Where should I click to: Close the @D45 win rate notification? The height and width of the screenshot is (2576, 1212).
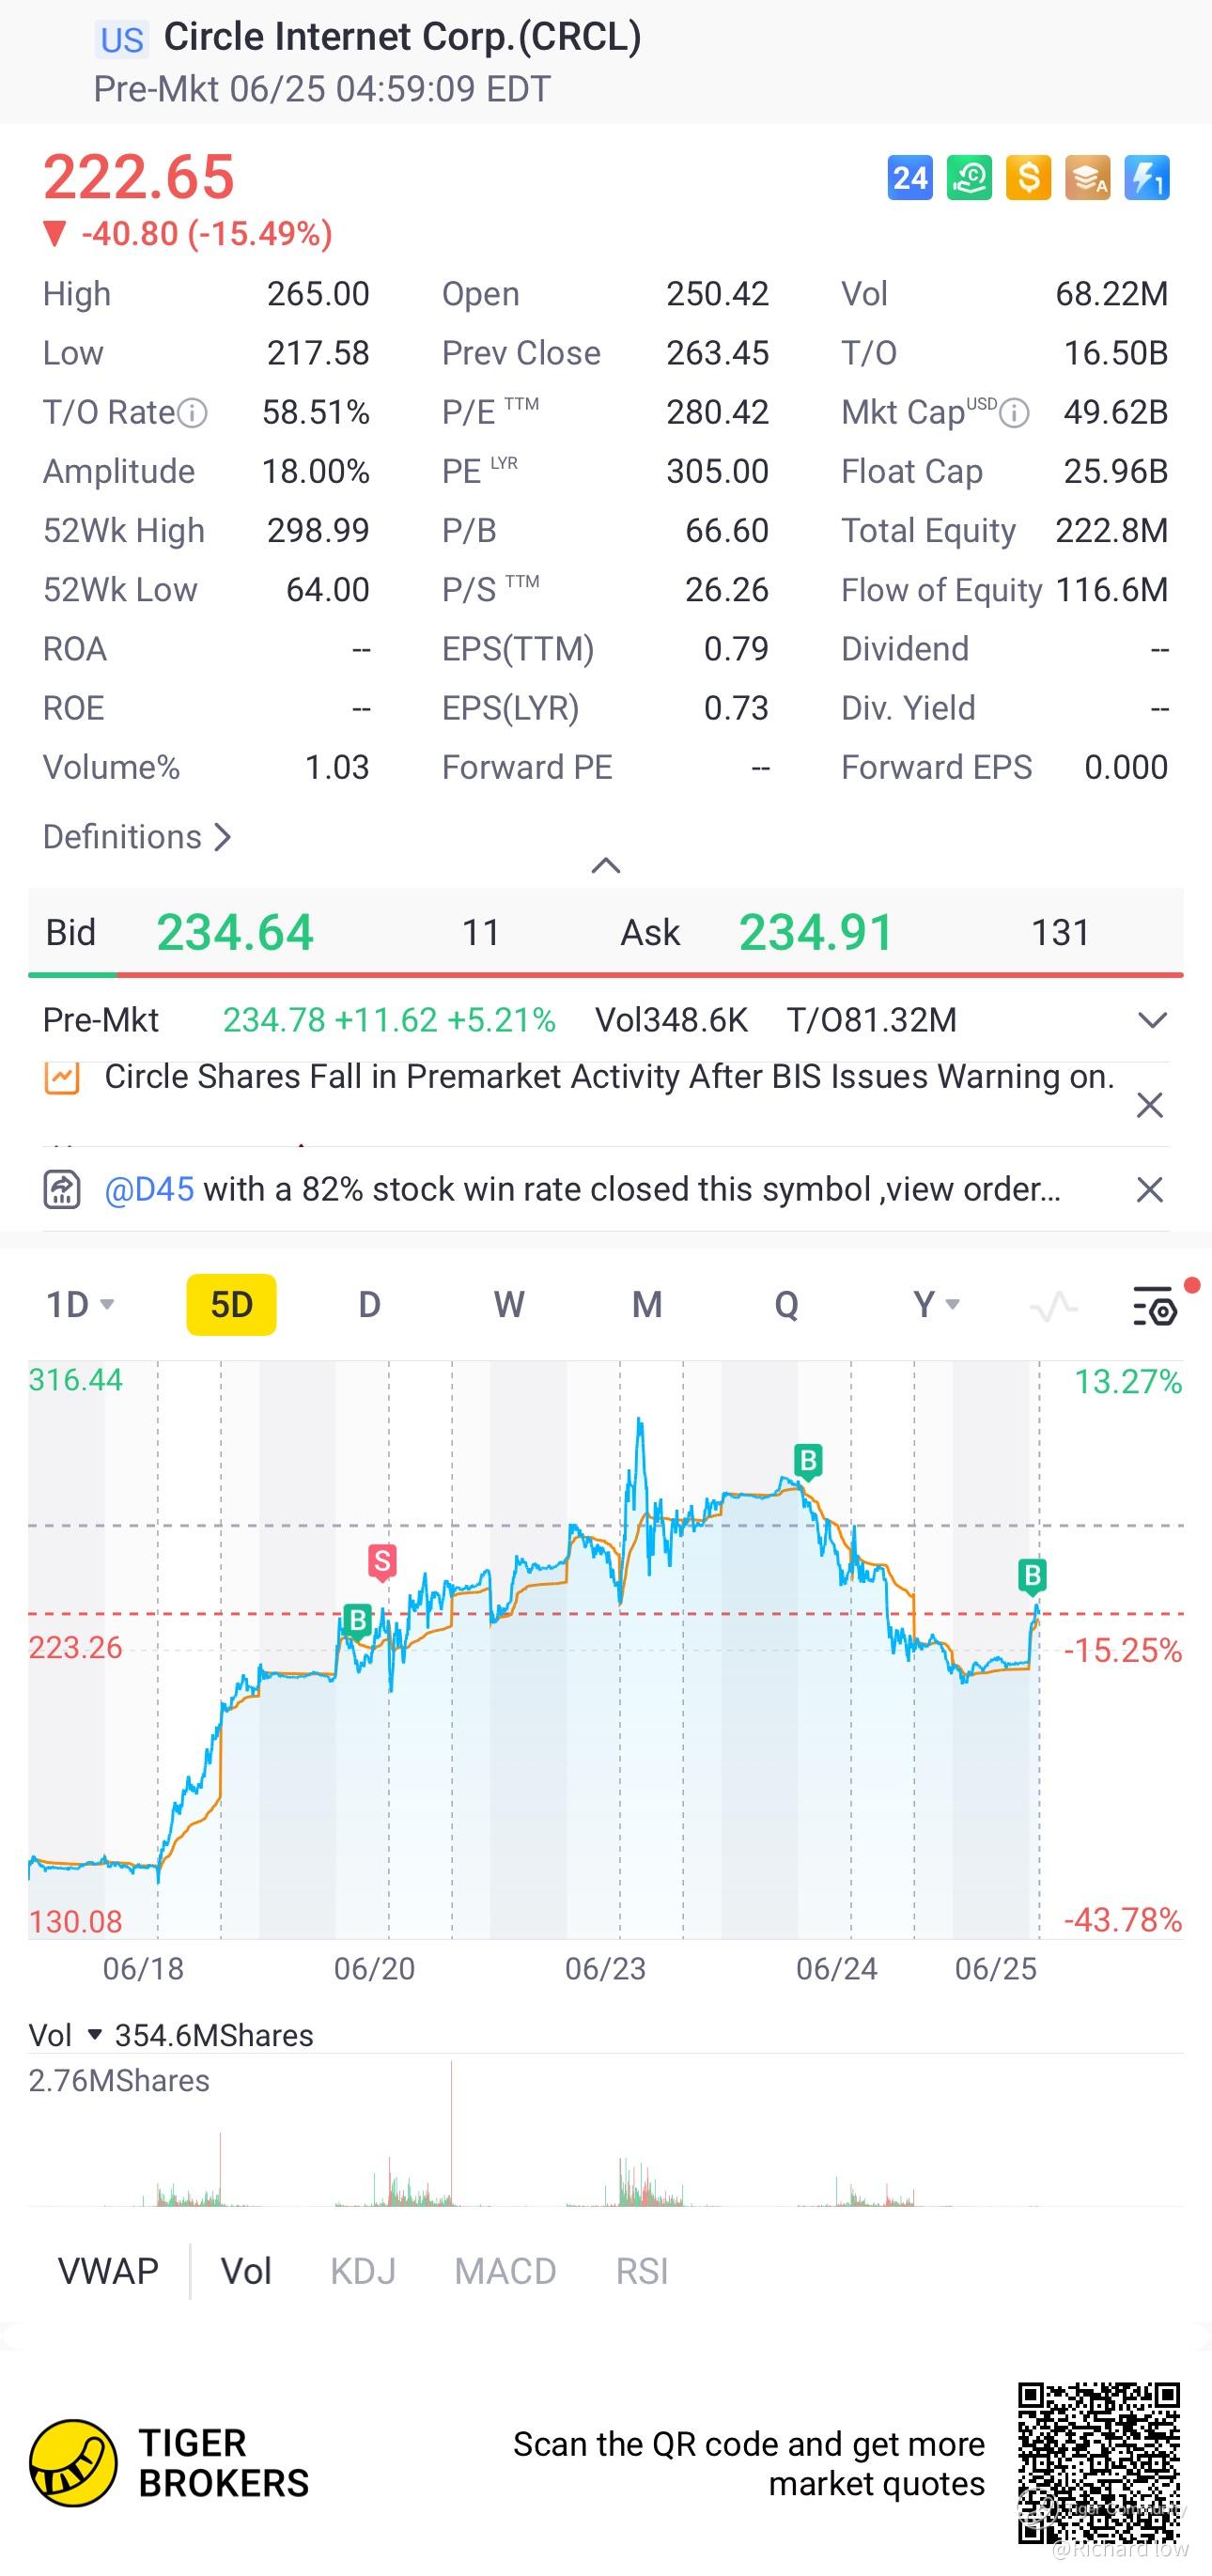pyautogui.click(x=1150, y=1190)
